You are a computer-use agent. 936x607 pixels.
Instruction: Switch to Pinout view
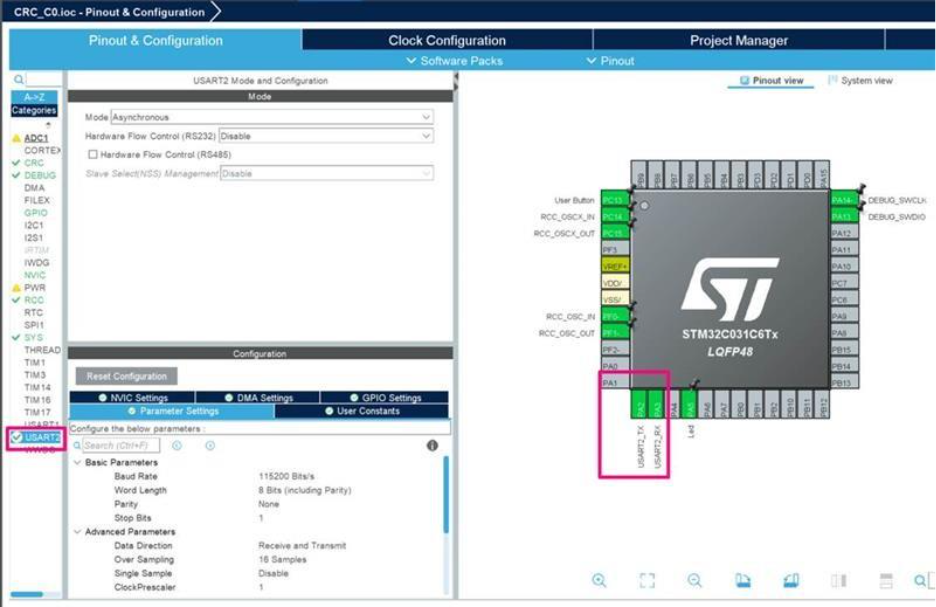(771, 81)
